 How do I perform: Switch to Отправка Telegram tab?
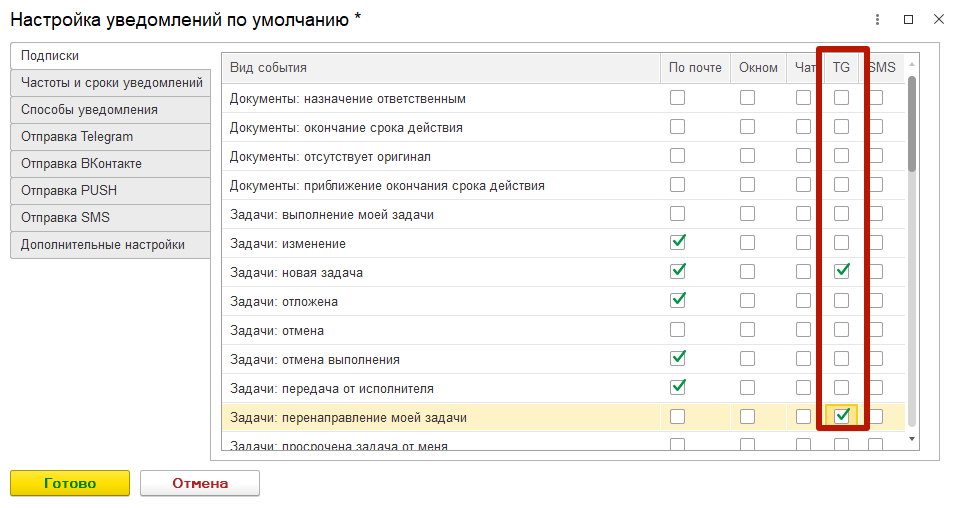(x=111, y=136)
